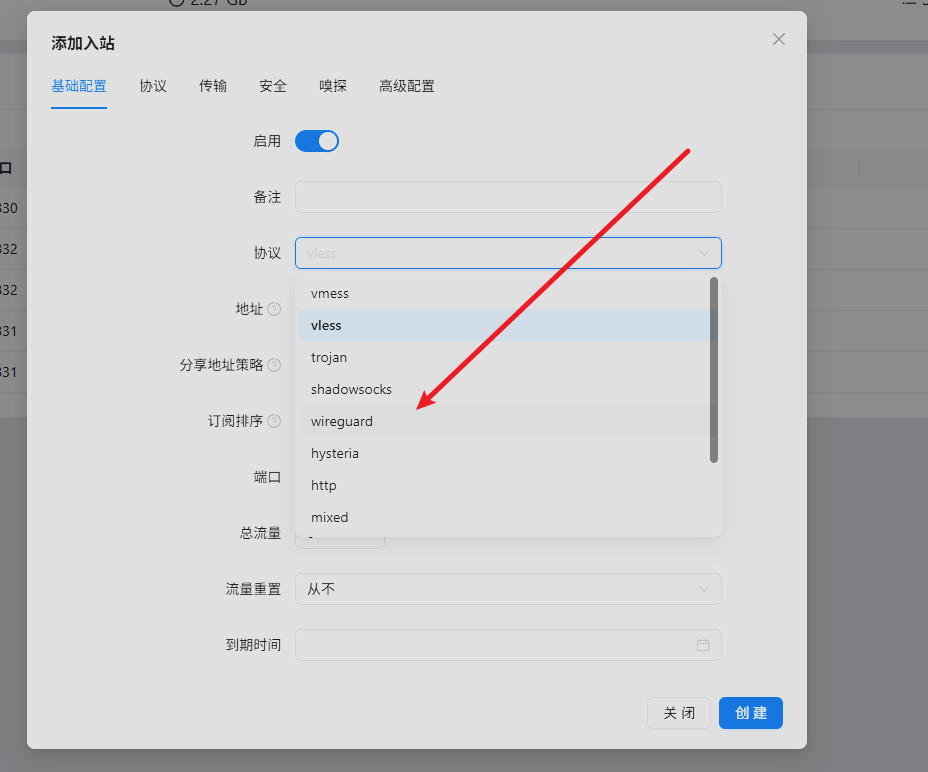Click the 关闭 button
The width and height of the screenshot is (928, 772).
(x=679, y=713)
